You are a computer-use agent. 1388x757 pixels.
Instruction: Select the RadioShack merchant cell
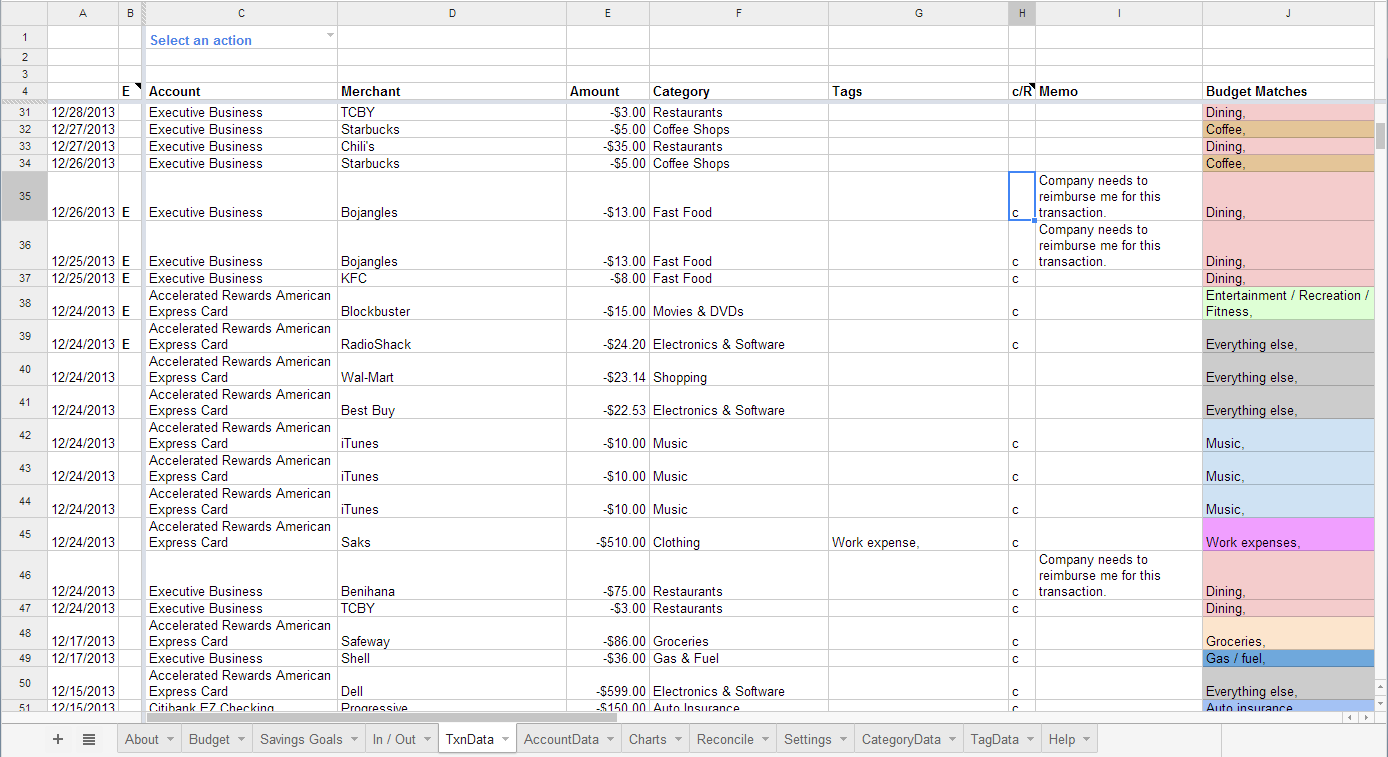click(452, 336)
